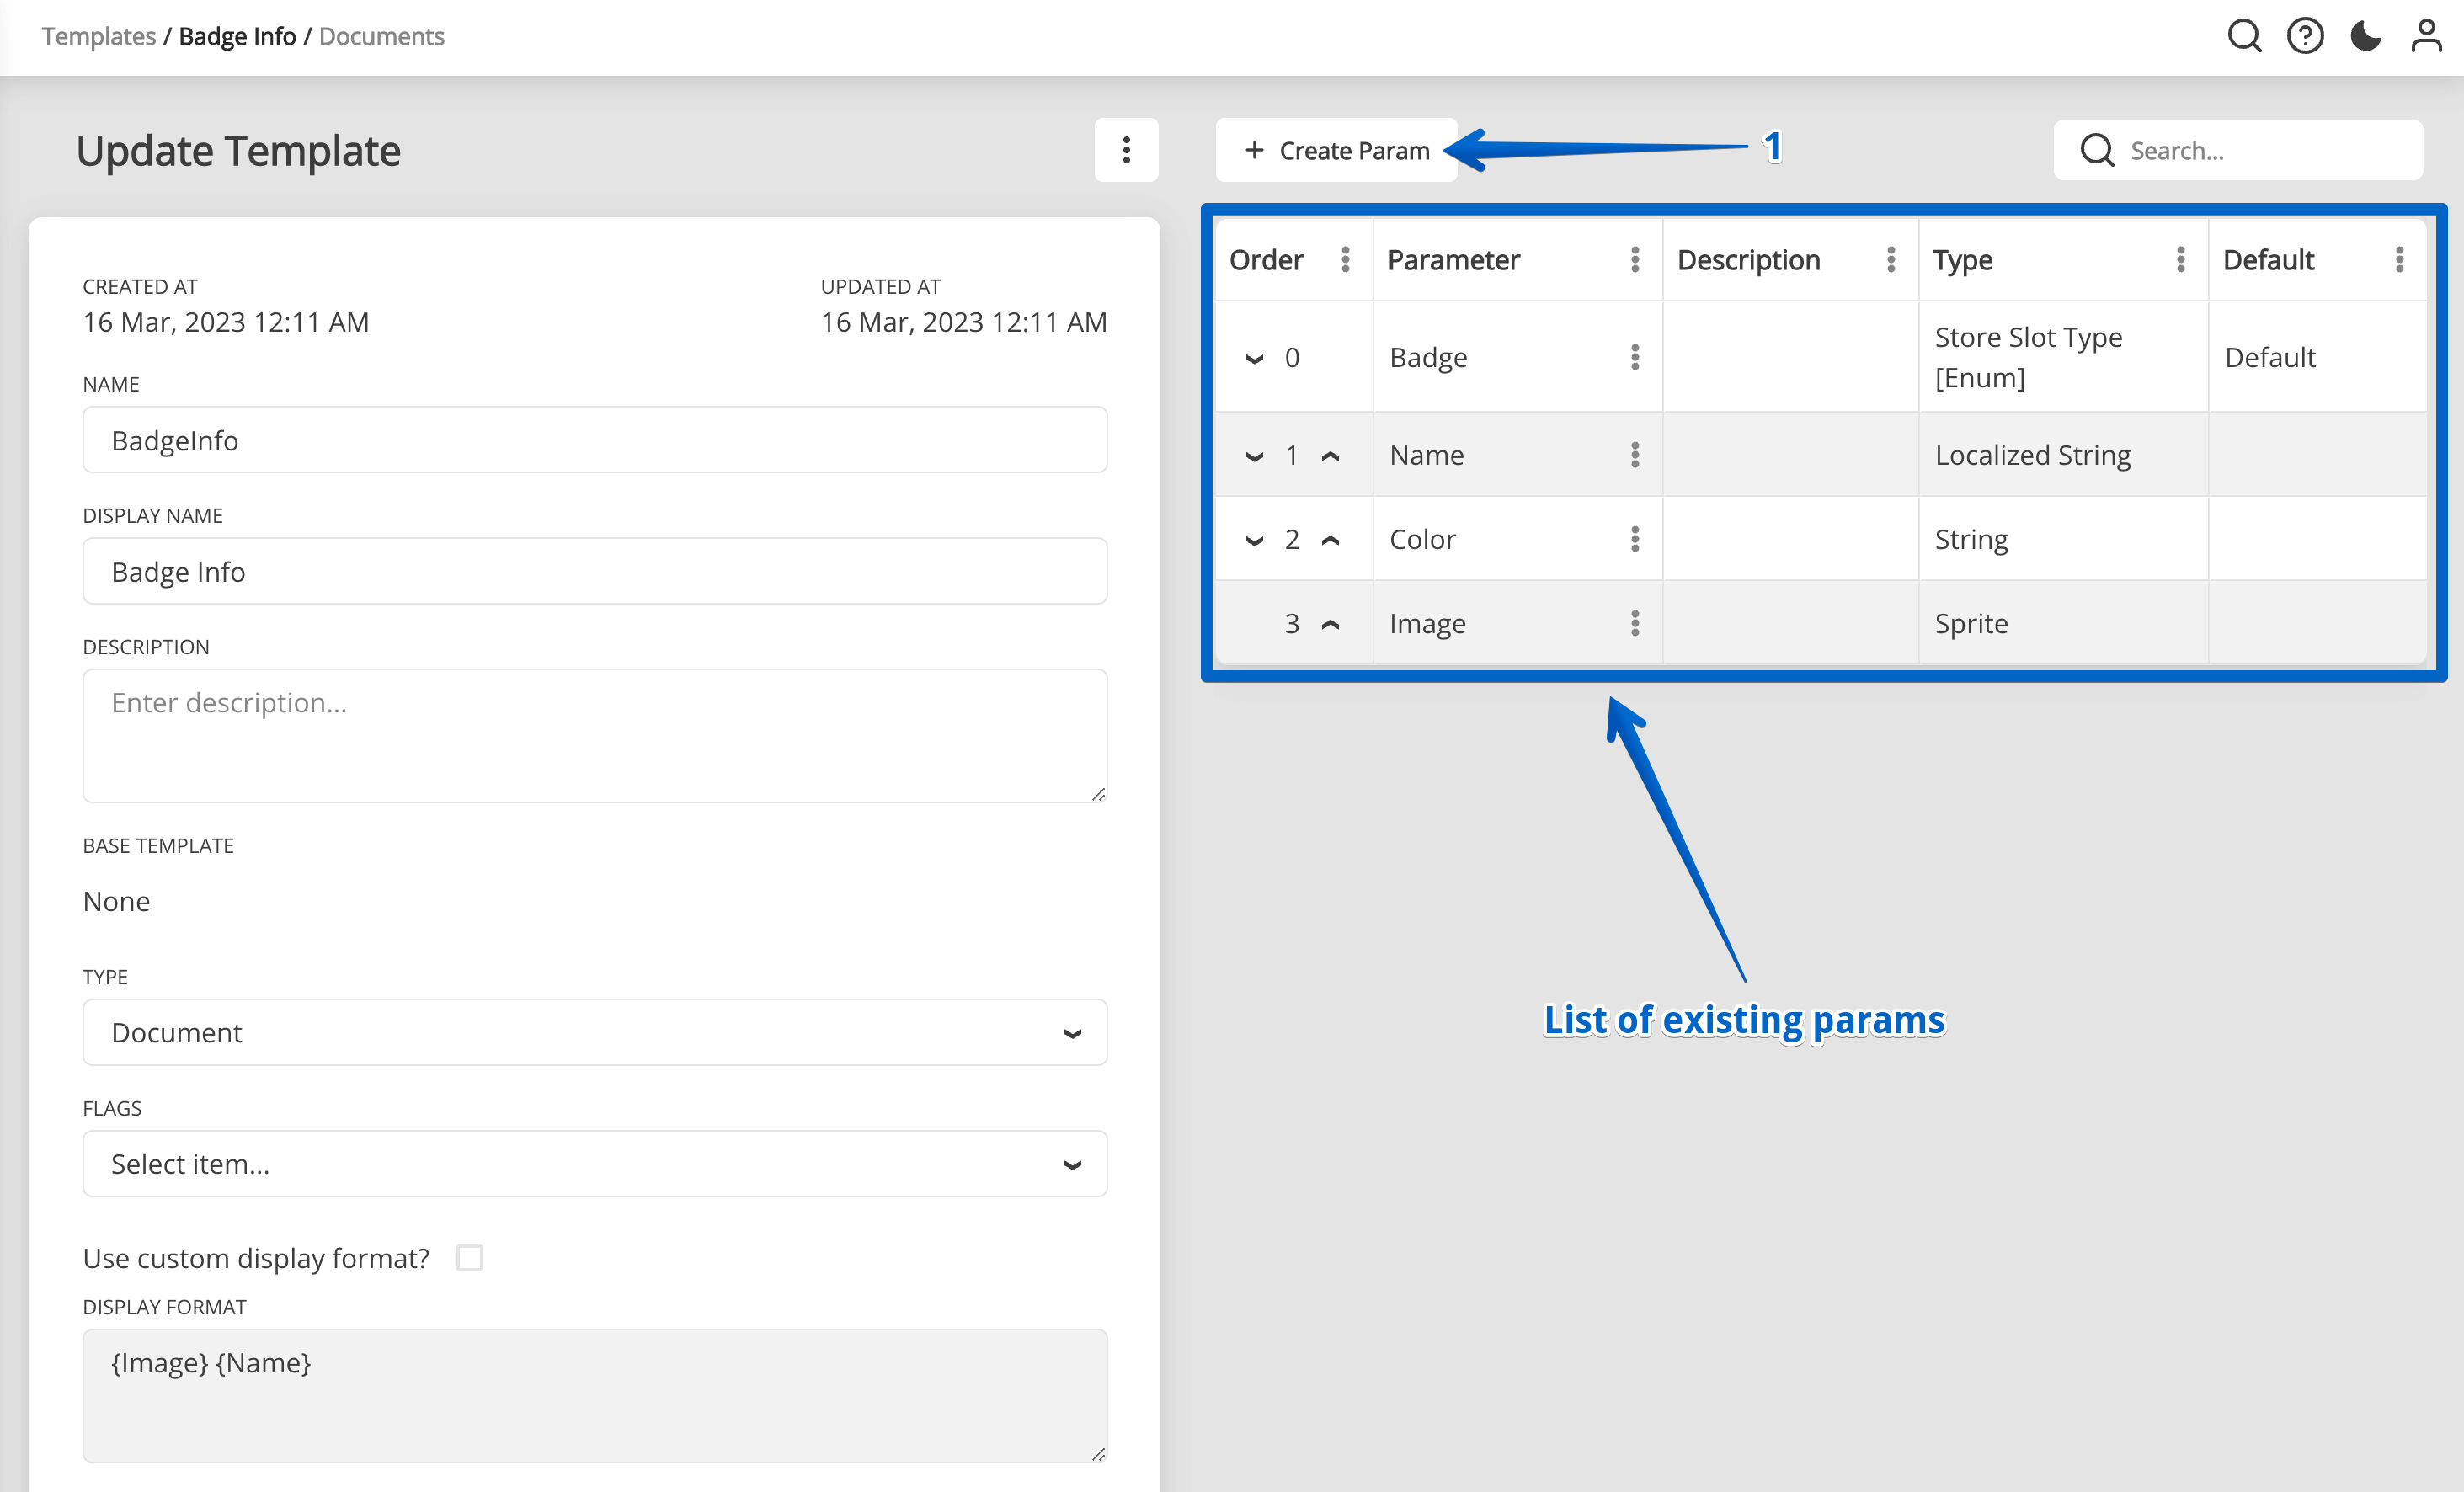Open the help icon in the top bar
Viewport: 2464px width, 1492px height.
coord(2305,36)
